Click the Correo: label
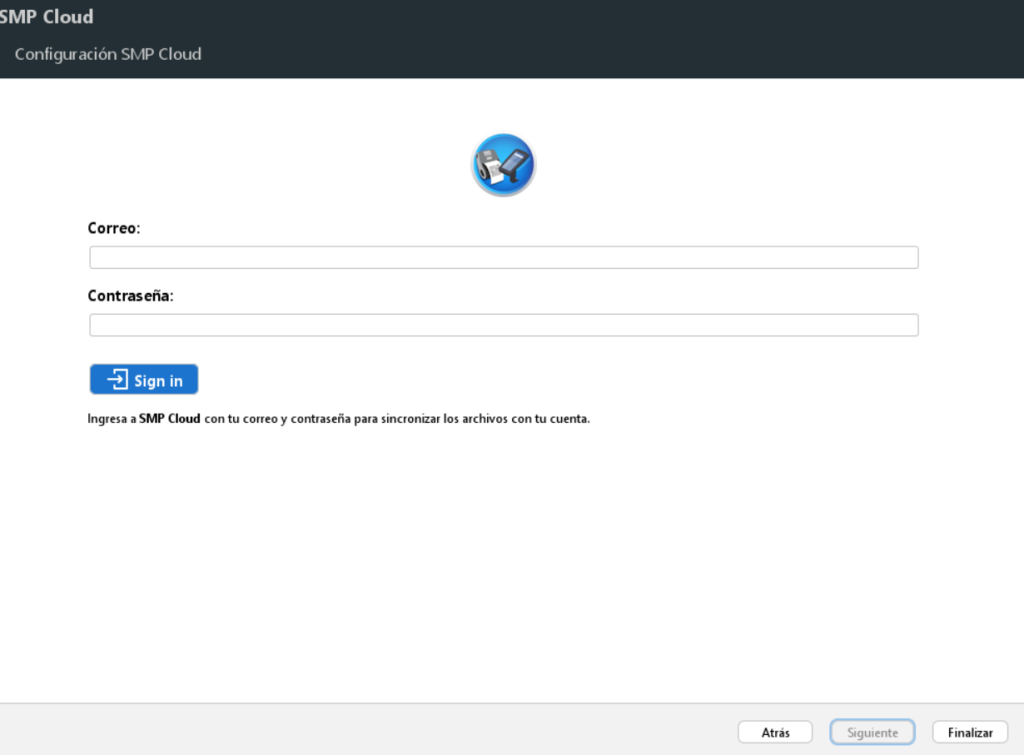The width and height of the screenshot is (1024, 755). 114,228
